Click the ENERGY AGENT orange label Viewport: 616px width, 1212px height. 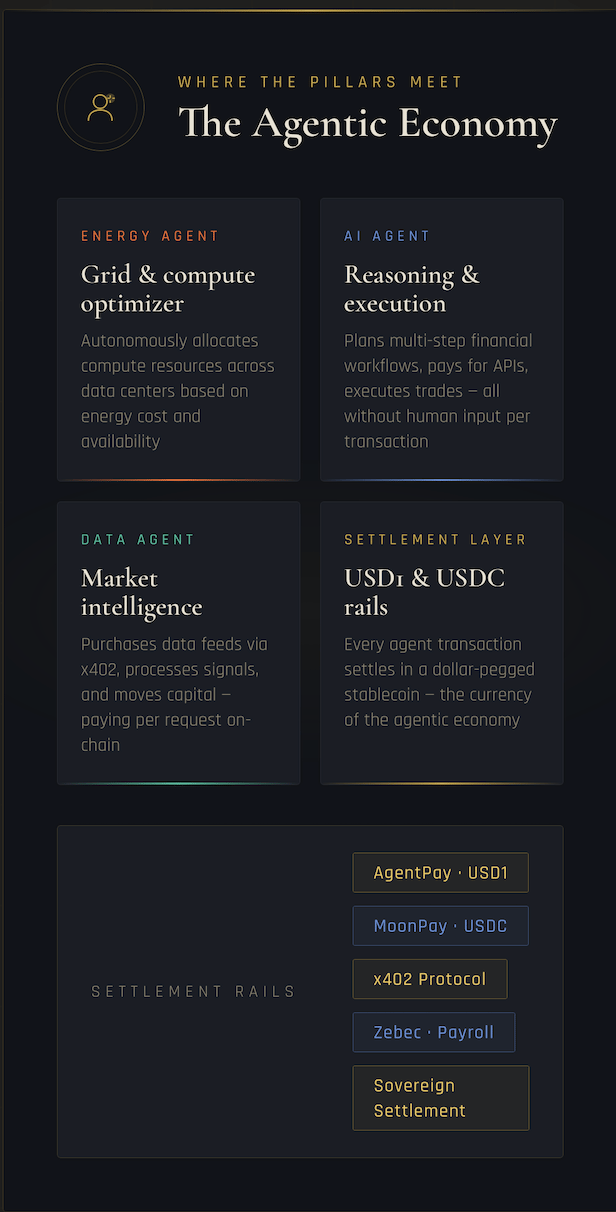(150, 236)
